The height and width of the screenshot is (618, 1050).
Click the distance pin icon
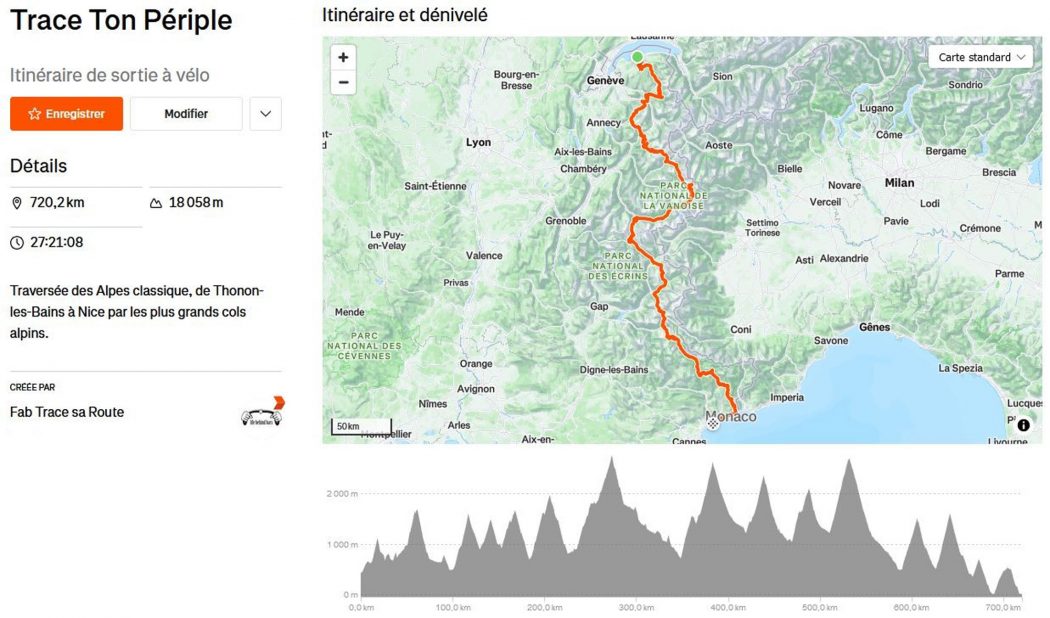point(17,203)
